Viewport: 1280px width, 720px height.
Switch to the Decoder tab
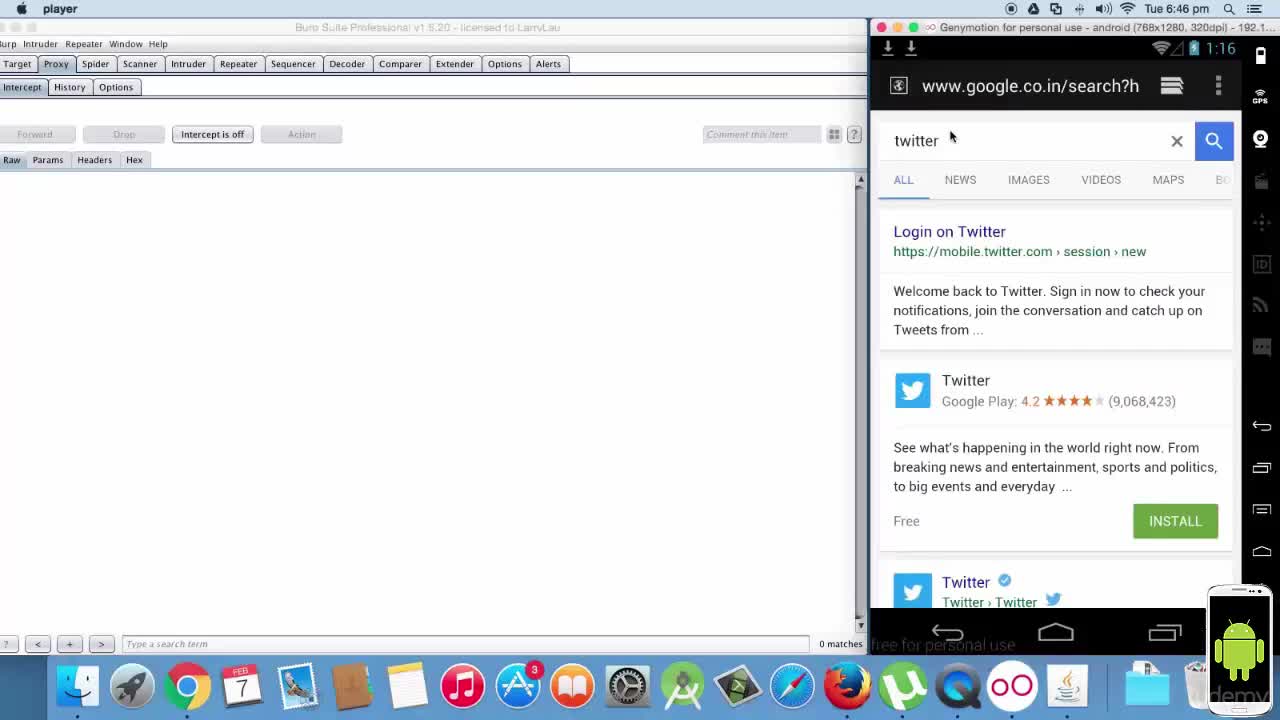(347, 64)
